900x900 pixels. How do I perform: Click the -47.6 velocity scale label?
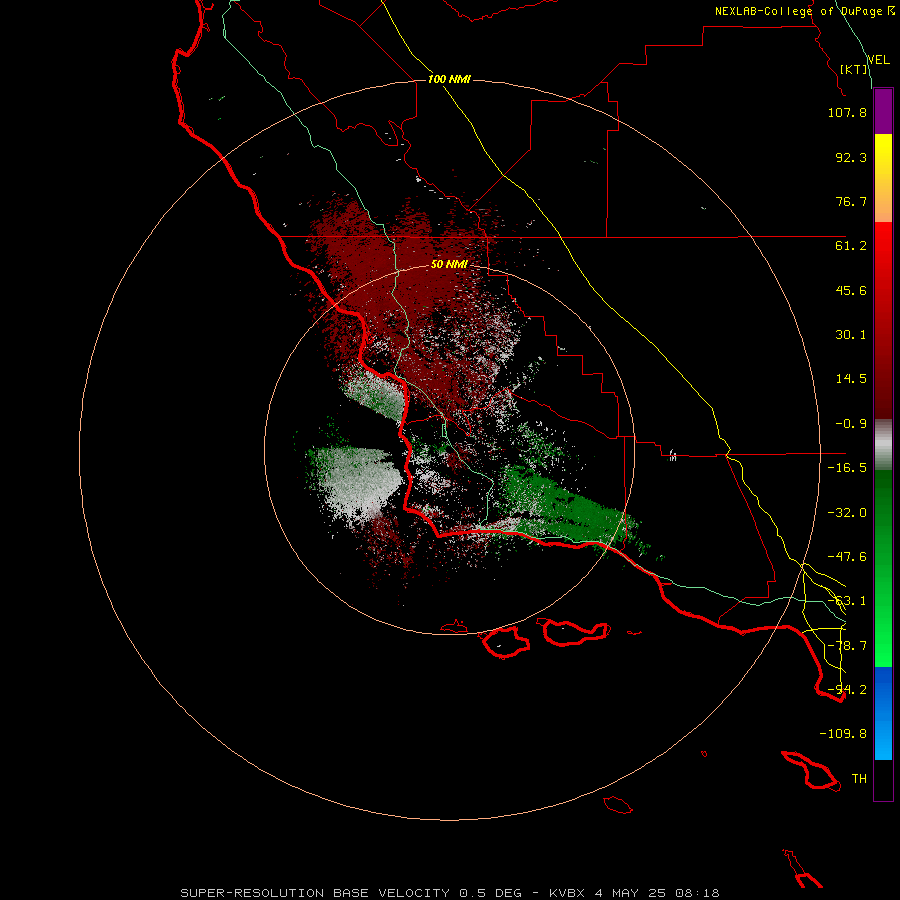coord(847,557)
